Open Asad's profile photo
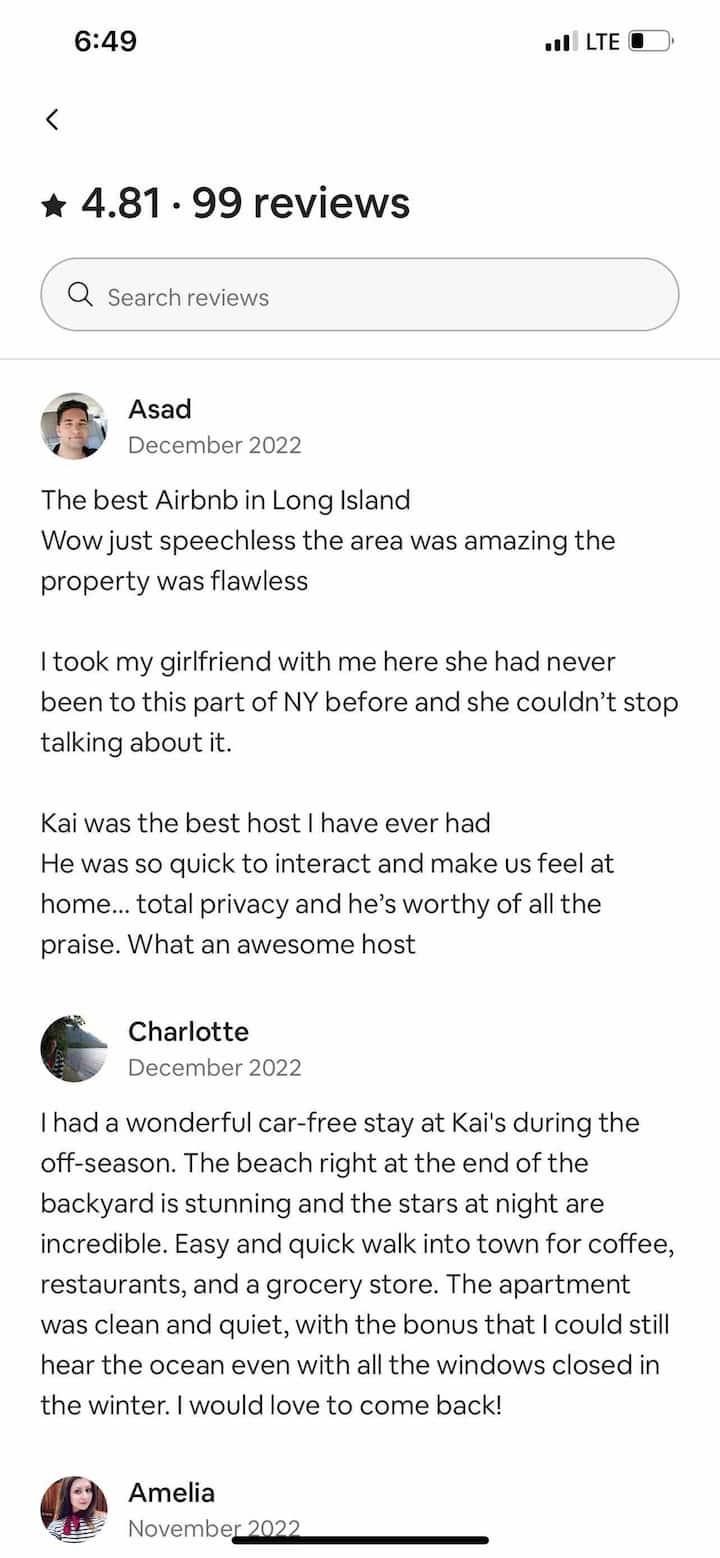This screenshot has width=720, height=1558. pos(74,426)
